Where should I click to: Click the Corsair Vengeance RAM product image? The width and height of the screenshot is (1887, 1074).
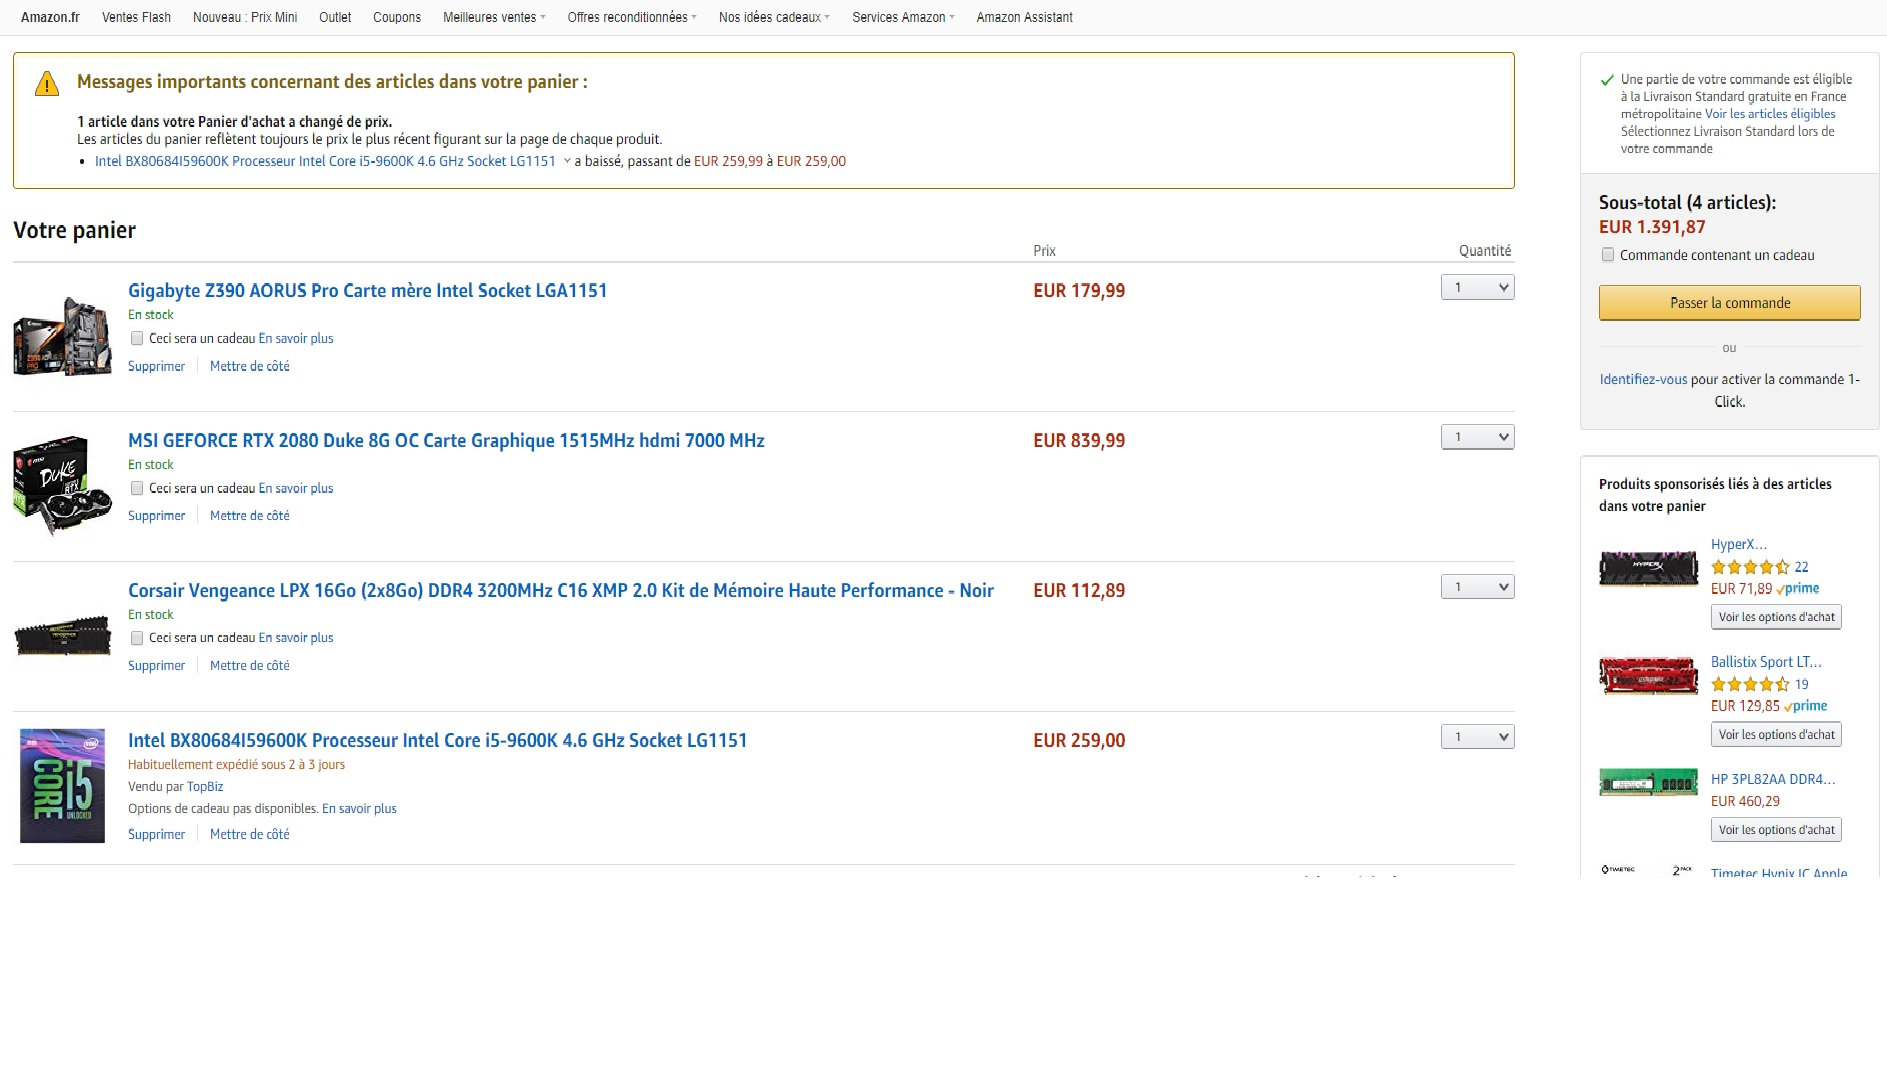(62, 635)
